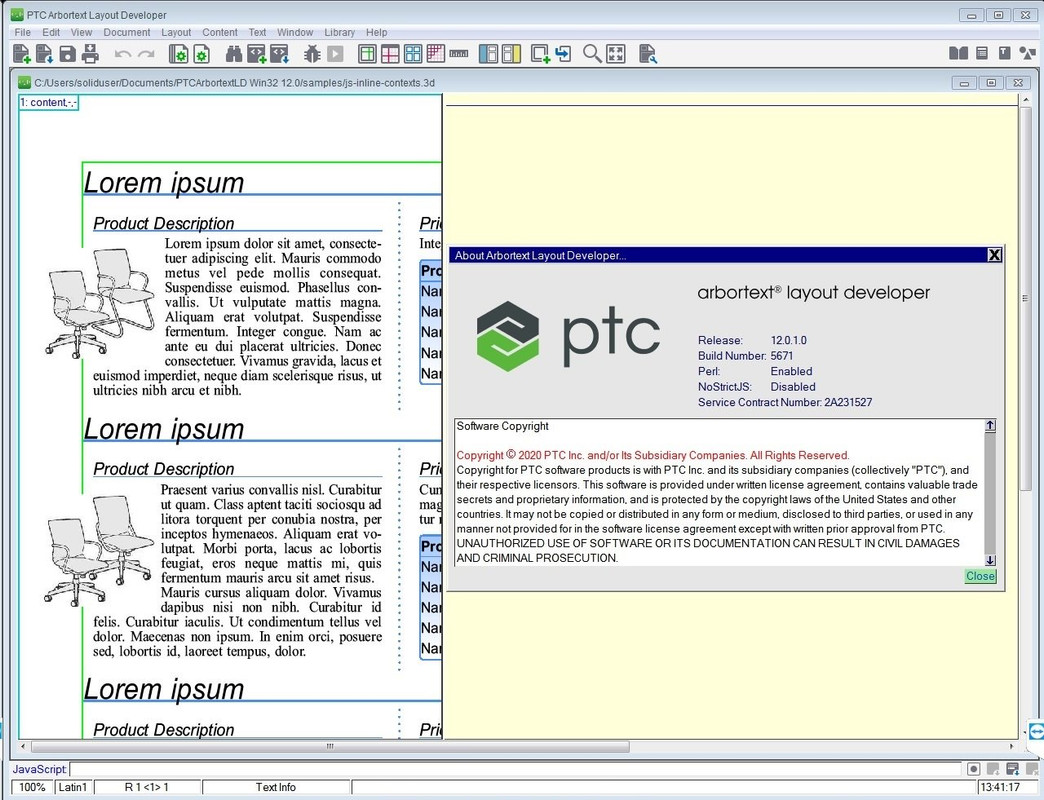Click the first 'Lorem ipsum' heading
The width and height of the screenshot is (1044, 800).
point(164,183)
